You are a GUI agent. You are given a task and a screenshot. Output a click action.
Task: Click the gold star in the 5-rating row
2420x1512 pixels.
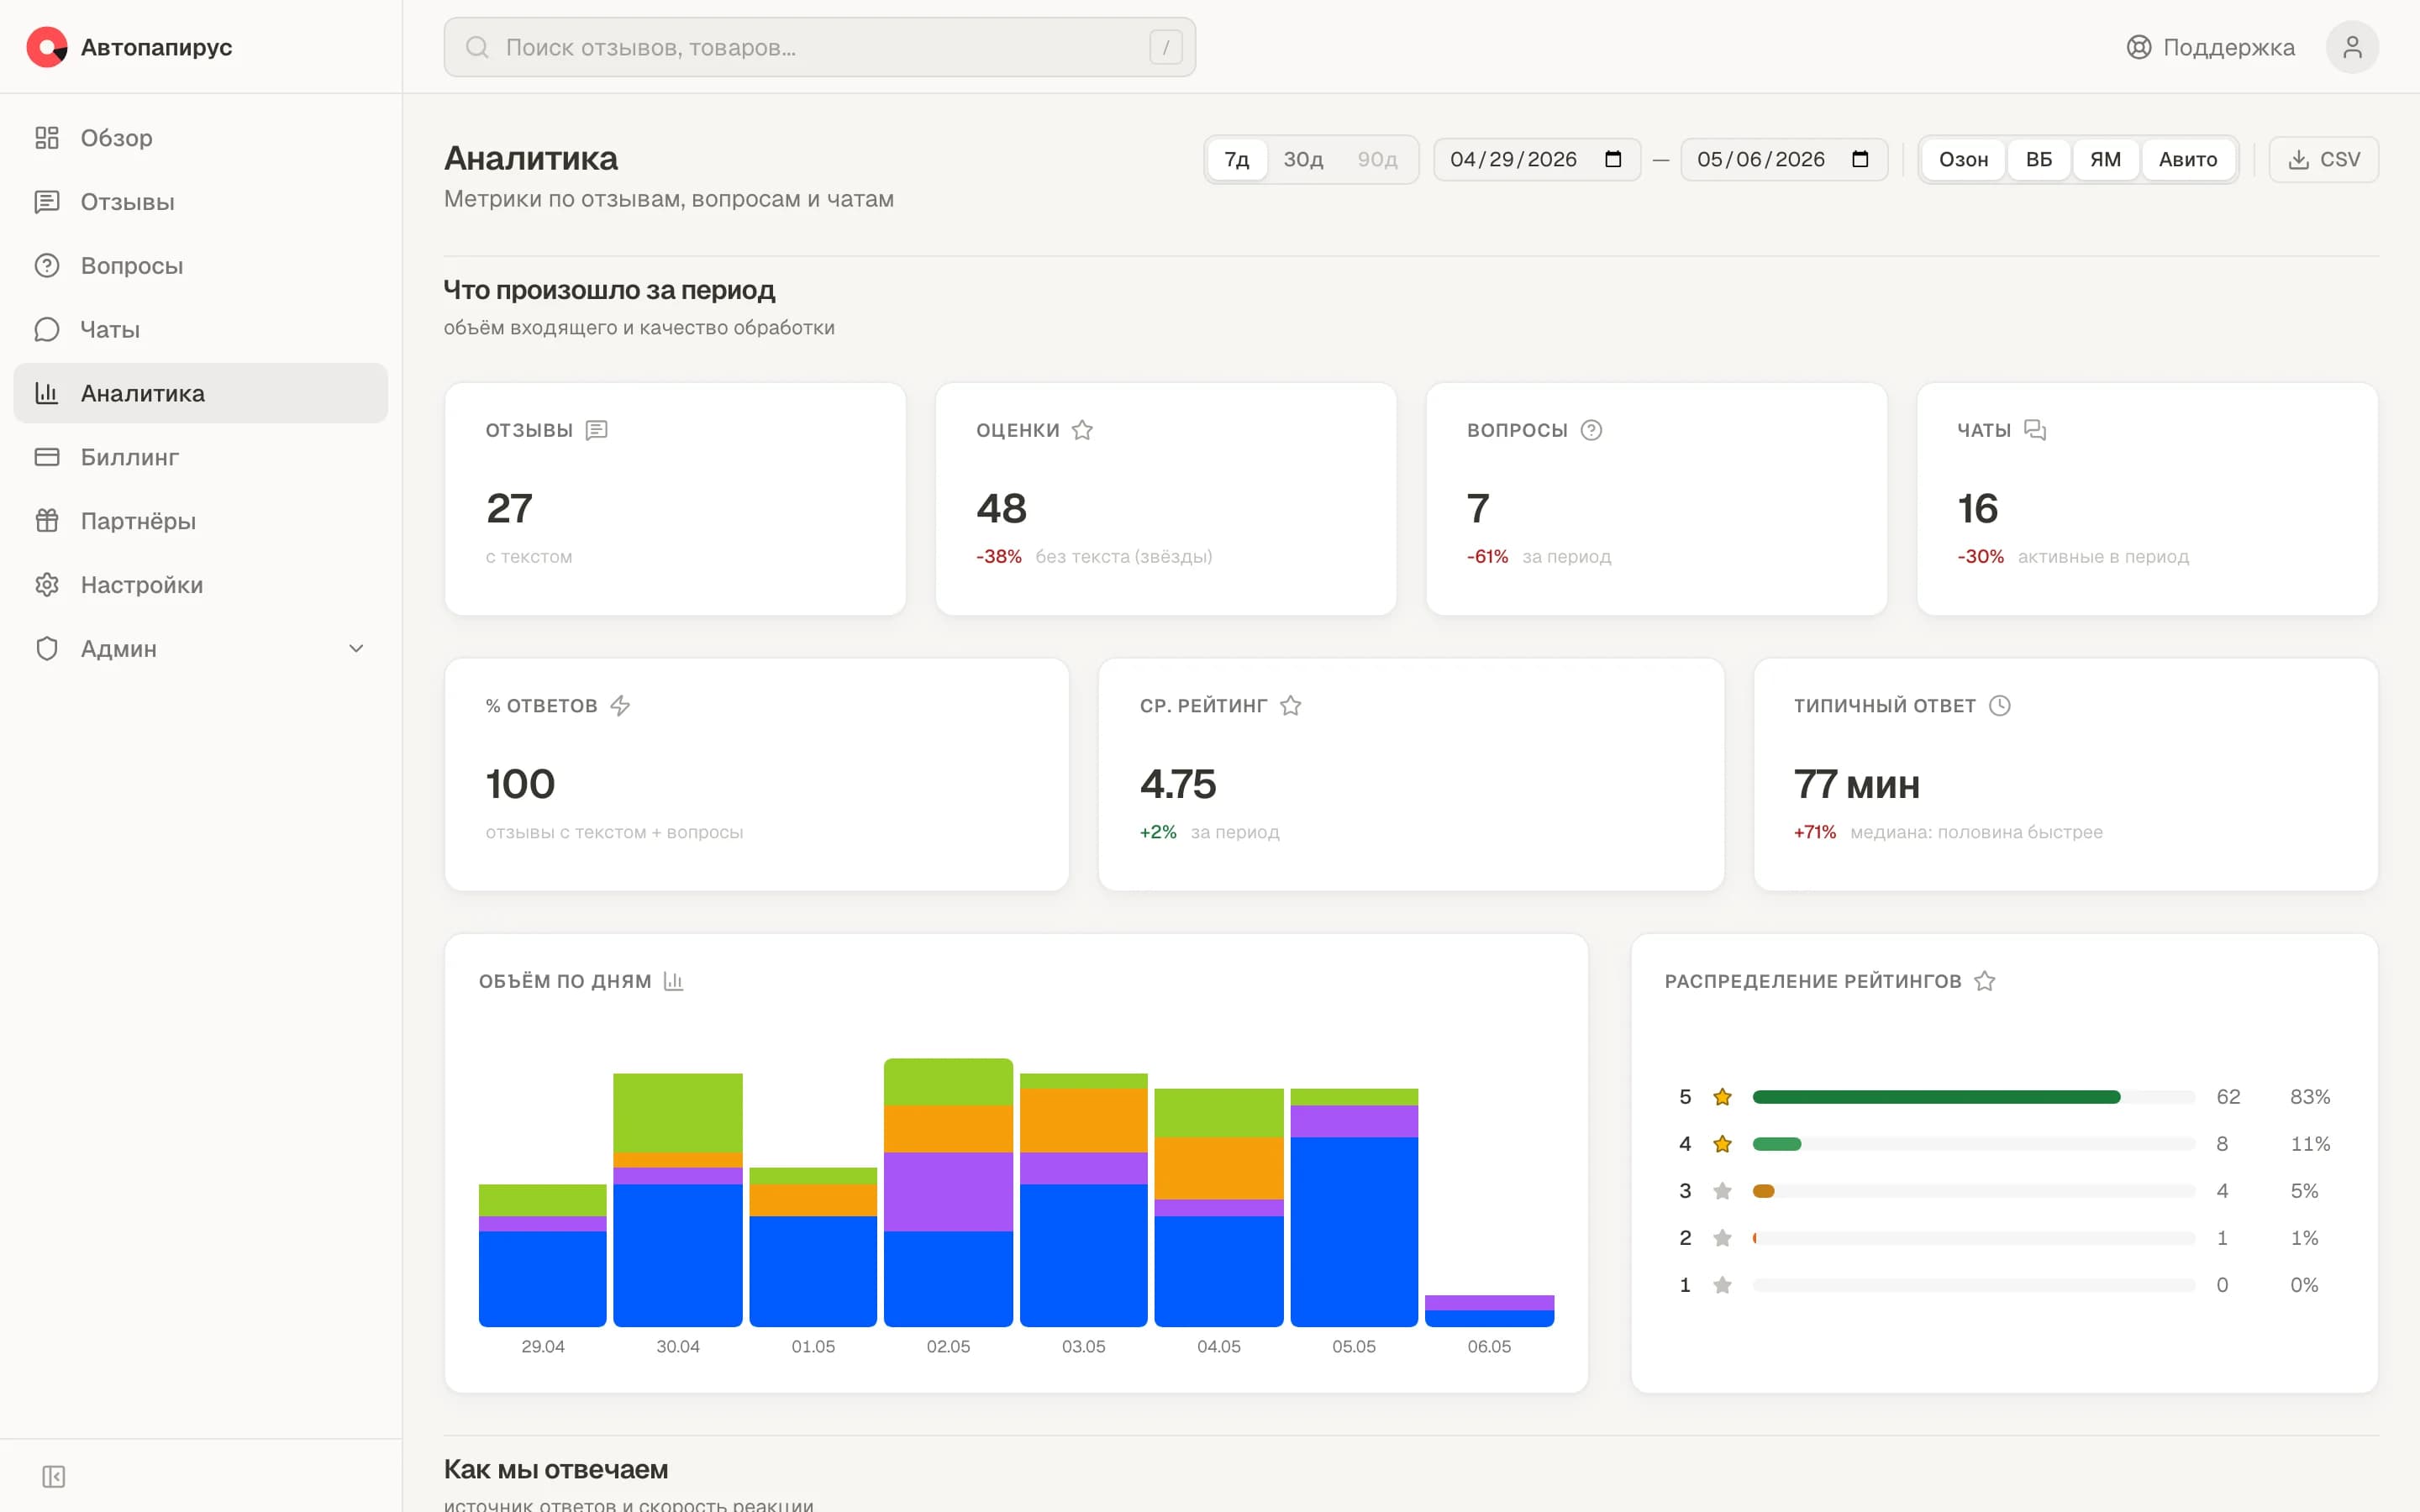tap(1722, 1097)
